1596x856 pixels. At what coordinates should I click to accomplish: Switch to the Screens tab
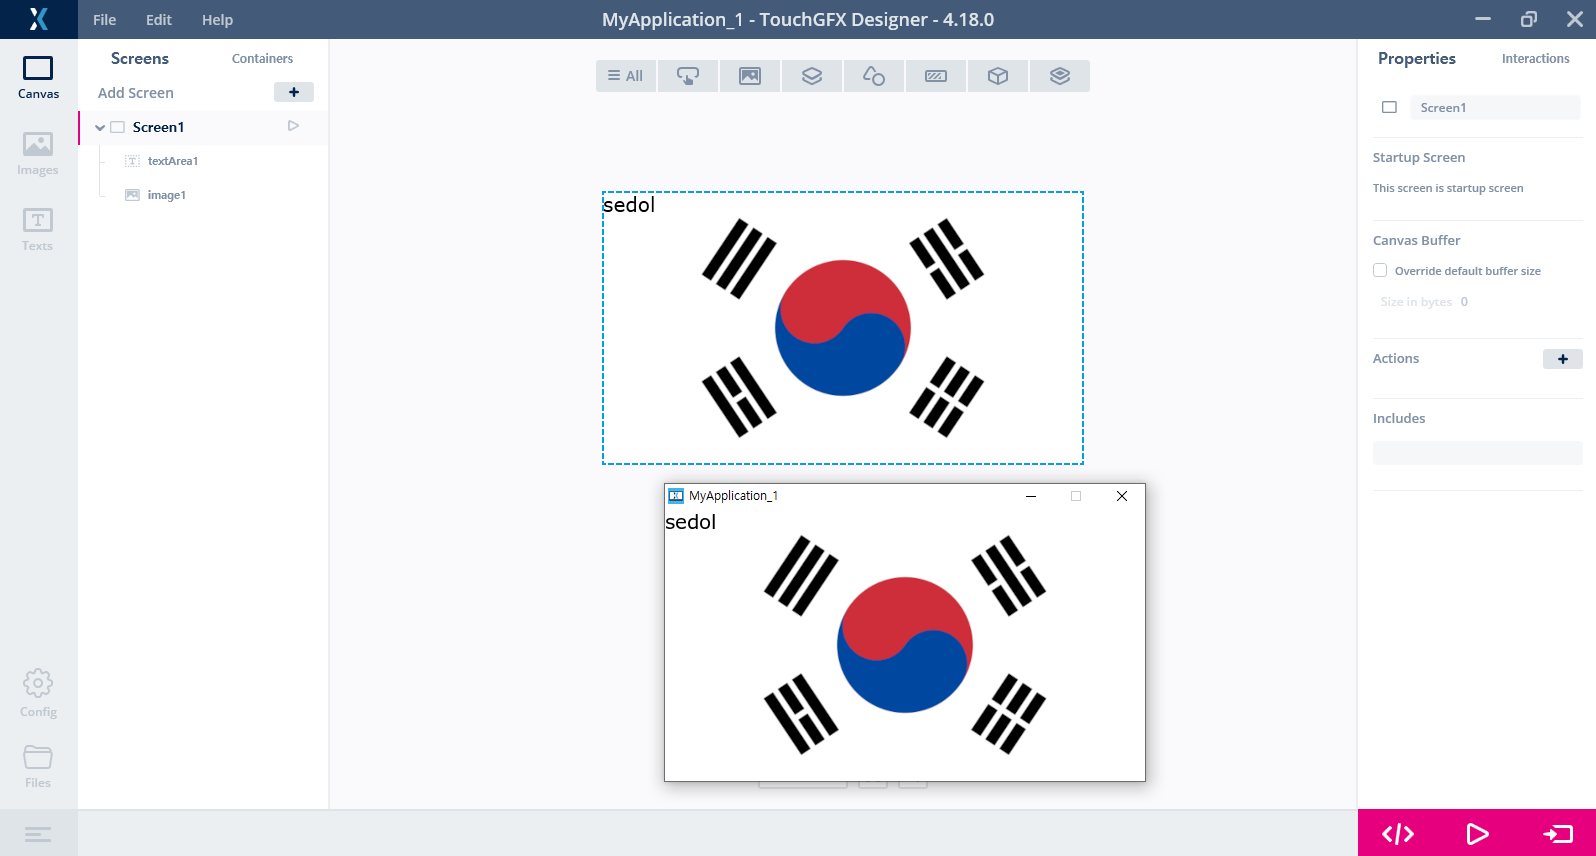pyautogui.click(x=140, y=58)
